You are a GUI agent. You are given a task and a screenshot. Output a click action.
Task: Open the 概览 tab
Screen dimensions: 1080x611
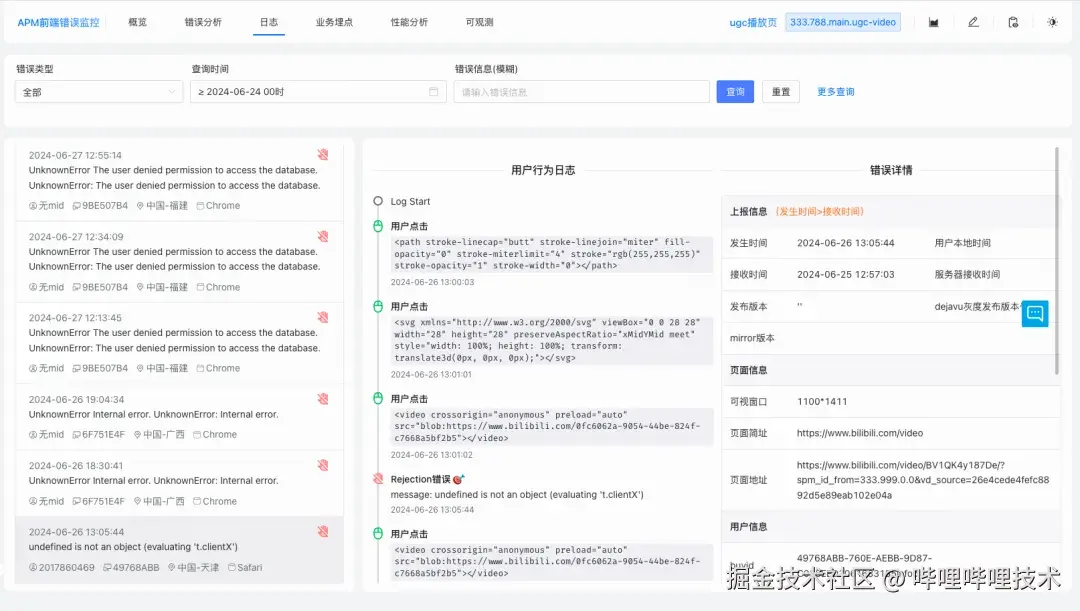click(137, 21)
